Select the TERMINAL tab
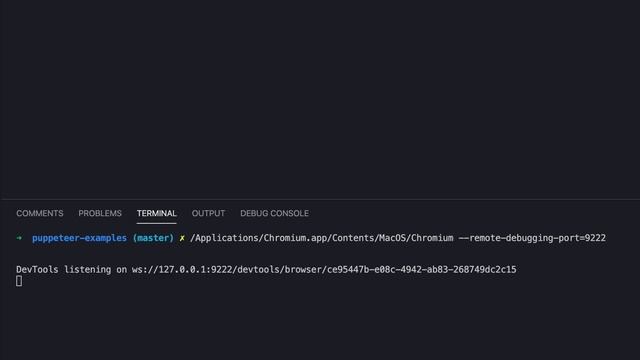640x360 pixels. click(x=157, y=213)
